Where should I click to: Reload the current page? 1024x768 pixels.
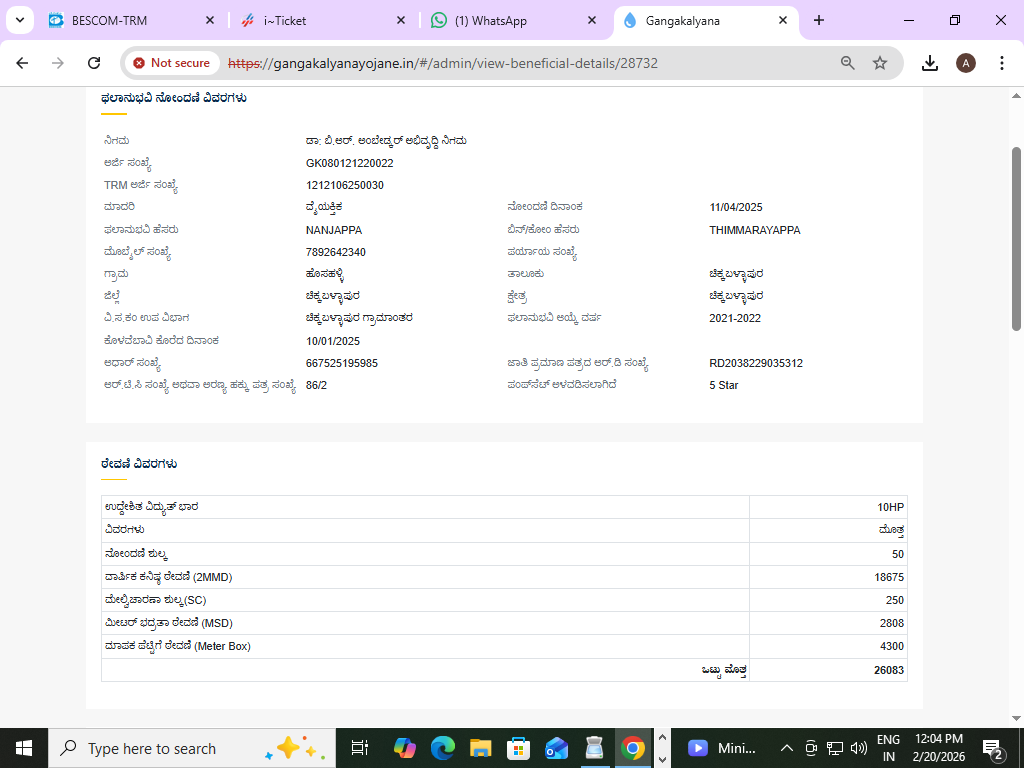tap(94, 63)
